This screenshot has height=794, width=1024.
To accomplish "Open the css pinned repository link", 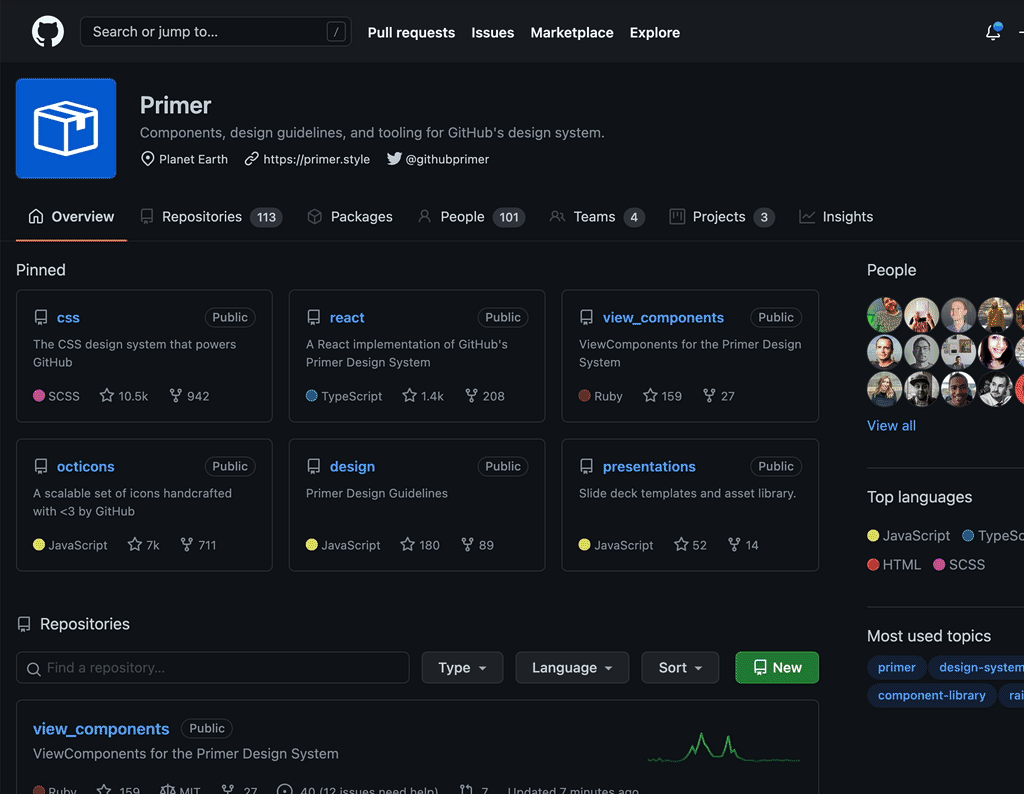I will pos(68,317).
